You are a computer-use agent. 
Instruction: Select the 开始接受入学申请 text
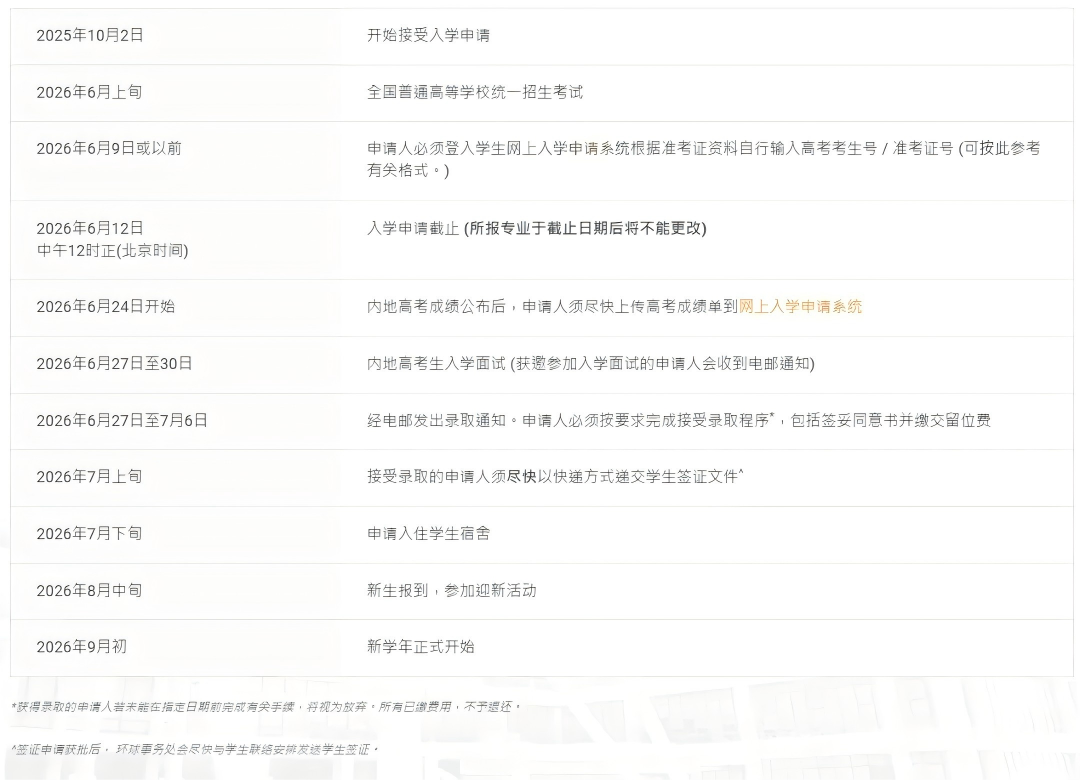428,35
